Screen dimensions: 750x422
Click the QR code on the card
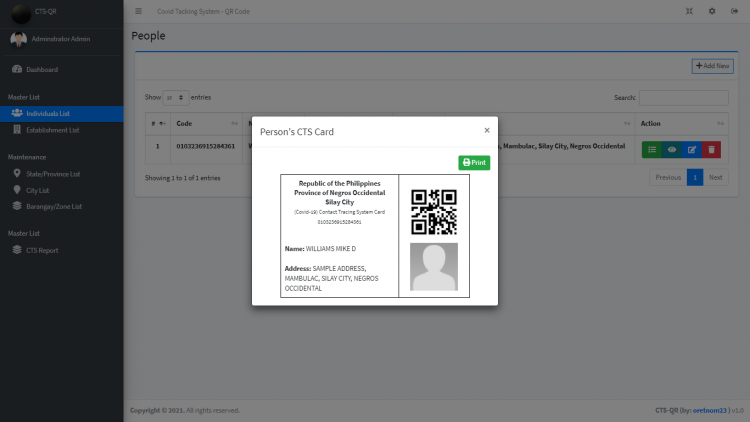pos(434,212)
